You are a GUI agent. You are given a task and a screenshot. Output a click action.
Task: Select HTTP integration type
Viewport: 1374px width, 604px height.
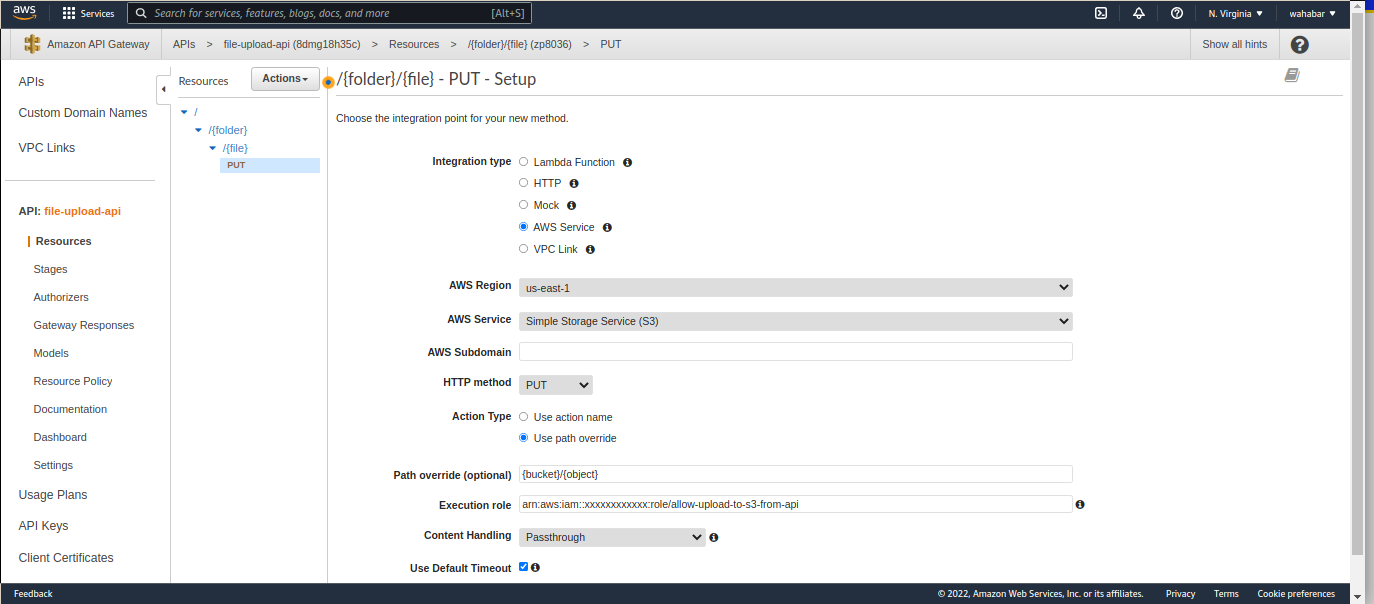pyautogui.click(x=523, y=183)
